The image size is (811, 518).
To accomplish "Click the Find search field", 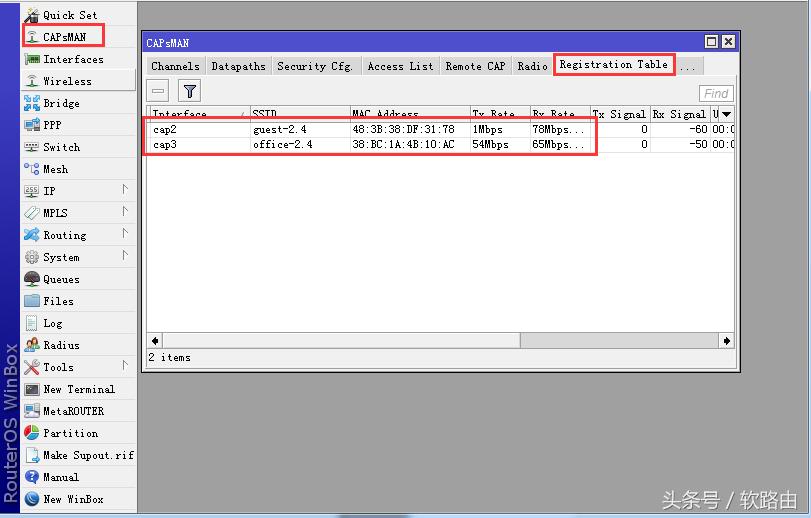I will 716,93.
